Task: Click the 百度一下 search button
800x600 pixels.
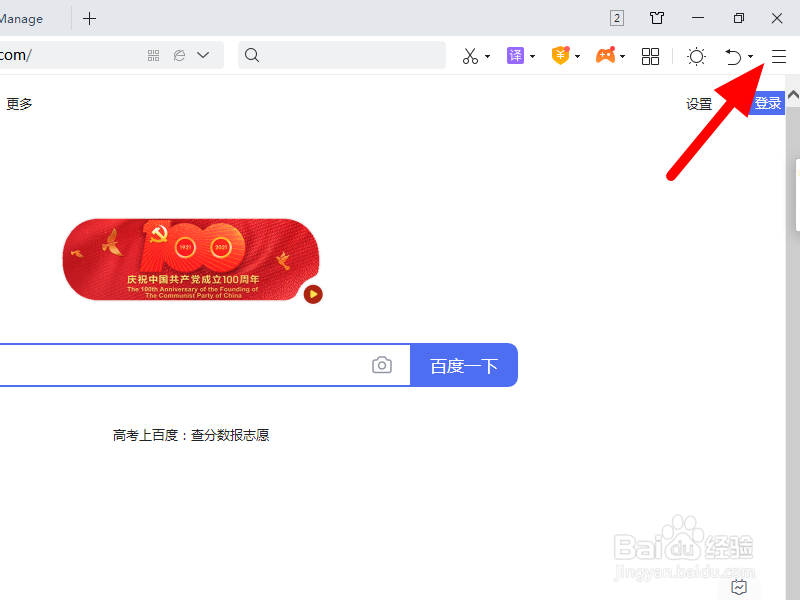Action: point(463,365)
